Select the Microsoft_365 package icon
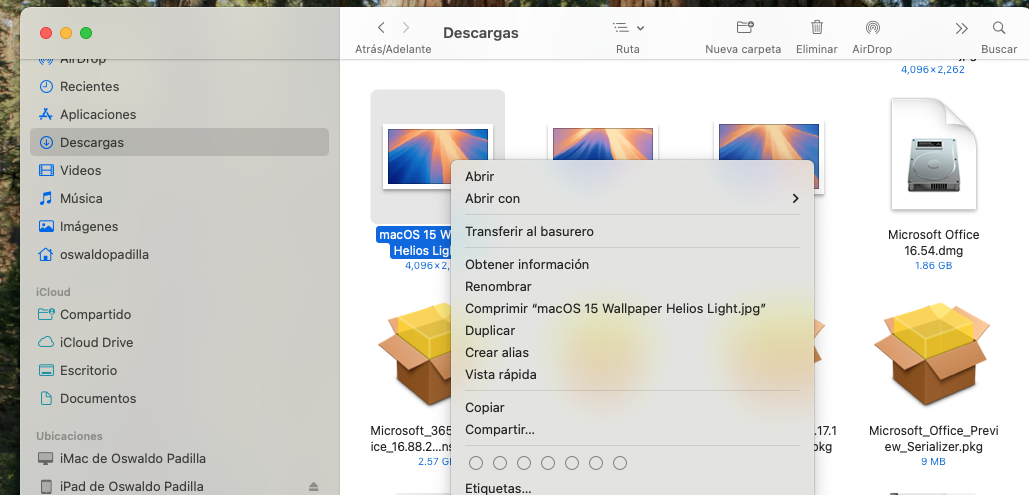The height and width of the screenshot is (495, 1029). tap(416, 355)
